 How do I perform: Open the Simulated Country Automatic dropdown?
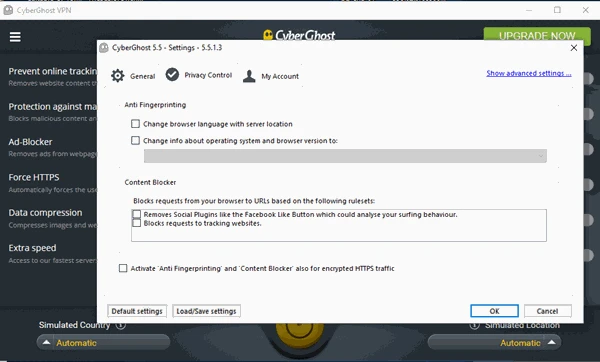[x=103, y=342]
